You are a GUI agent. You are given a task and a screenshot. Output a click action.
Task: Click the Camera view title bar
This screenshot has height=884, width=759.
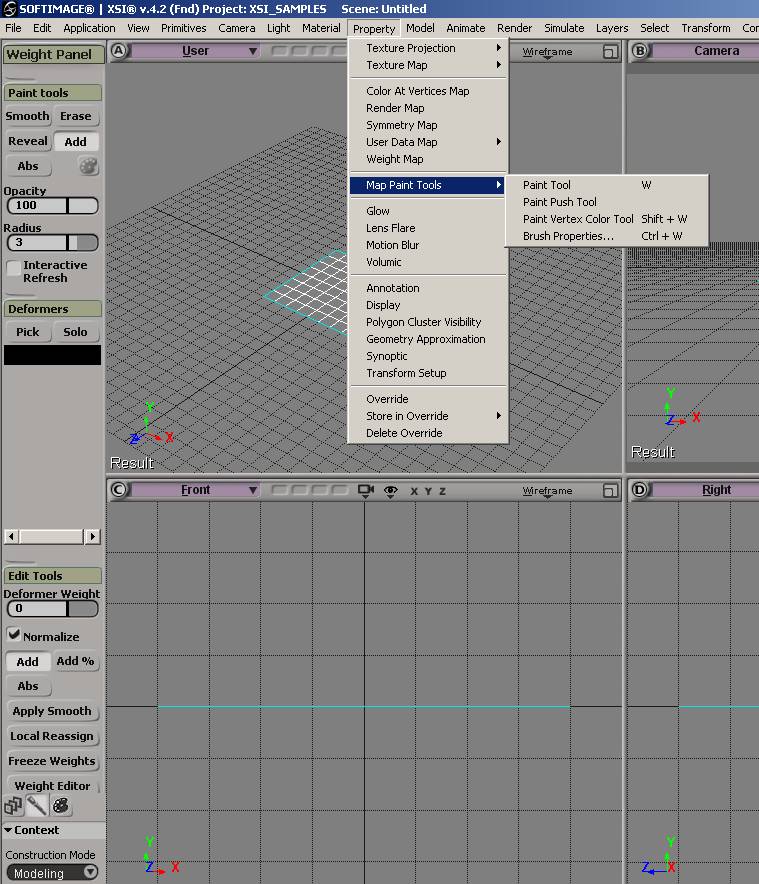[705, 51]
